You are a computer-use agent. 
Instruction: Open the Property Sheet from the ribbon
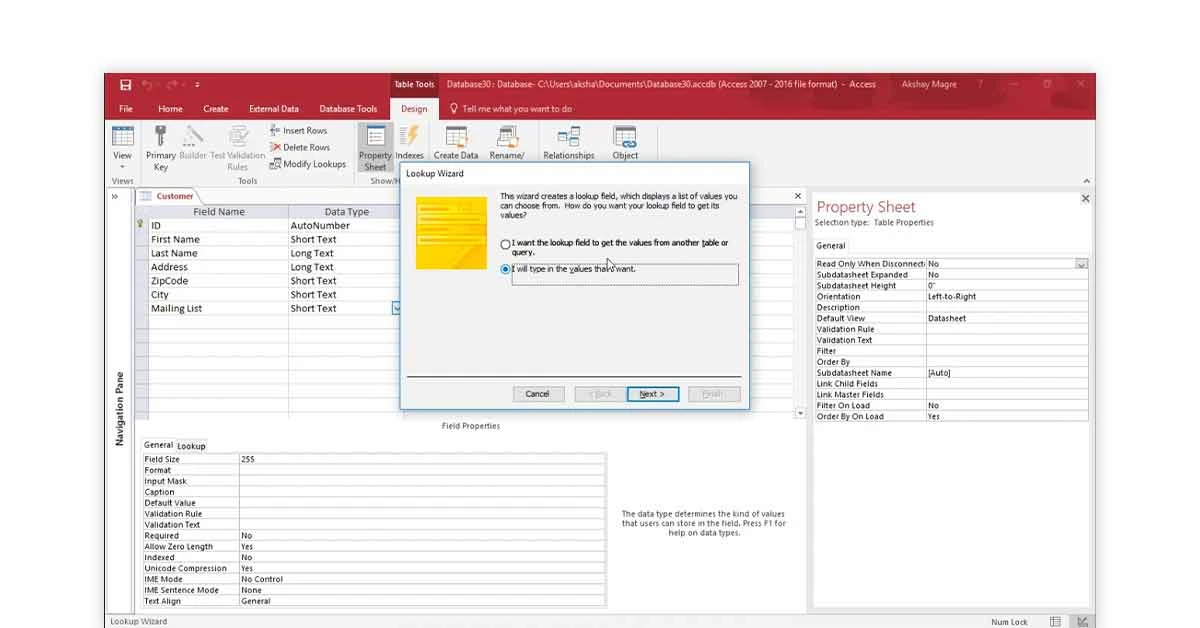375,145
